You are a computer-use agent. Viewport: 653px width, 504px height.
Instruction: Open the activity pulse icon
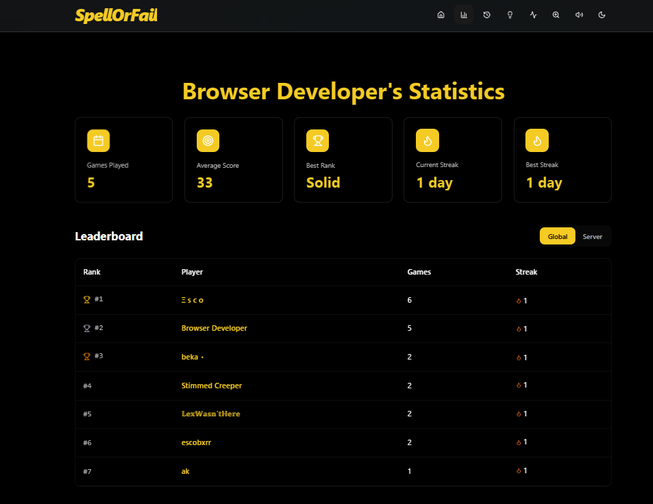tap(533, 15)
